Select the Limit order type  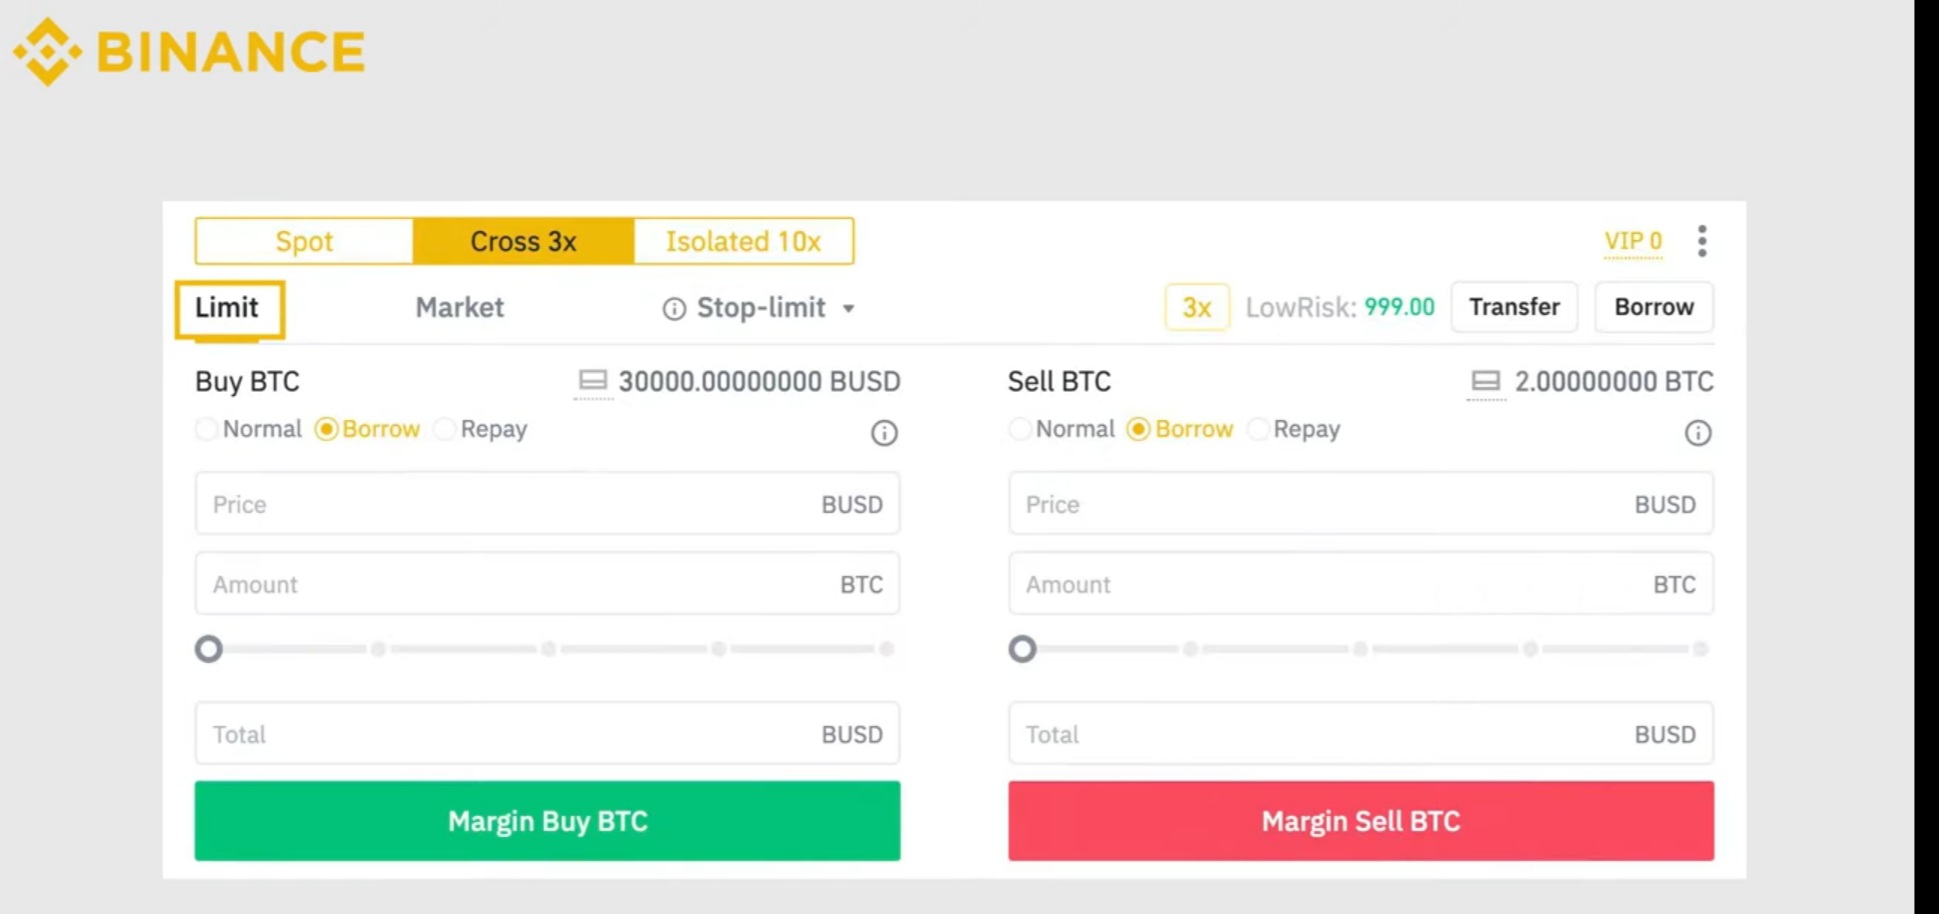click(x=229, y=308)
